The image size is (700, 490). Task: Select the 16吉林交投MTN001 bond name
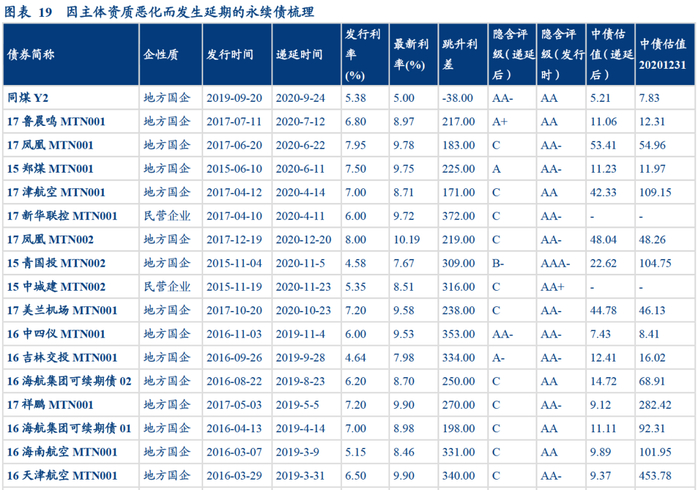pyautogui.click(x=62, y=357)
